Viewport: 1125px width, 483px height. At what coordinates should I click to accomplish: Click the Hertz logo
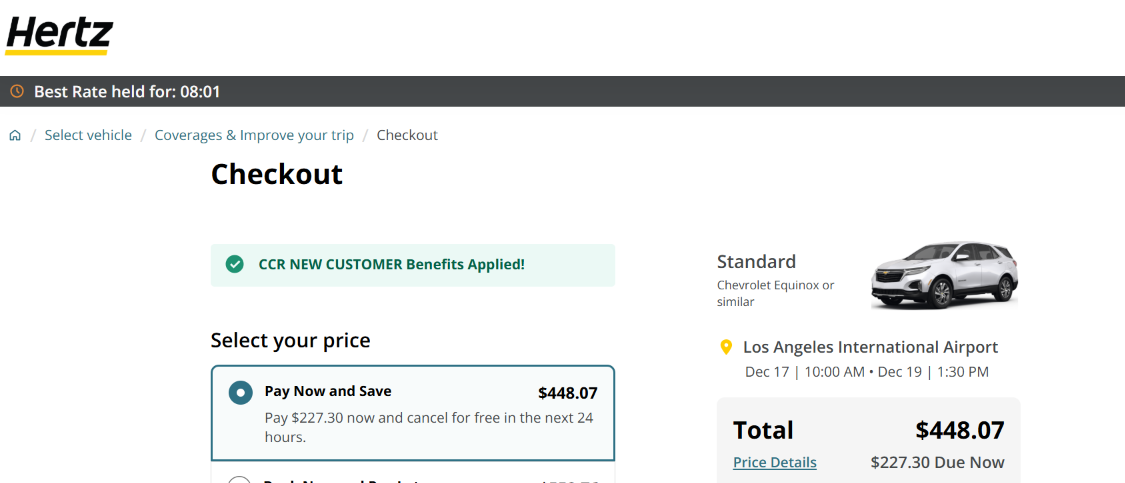click(59, 34)
